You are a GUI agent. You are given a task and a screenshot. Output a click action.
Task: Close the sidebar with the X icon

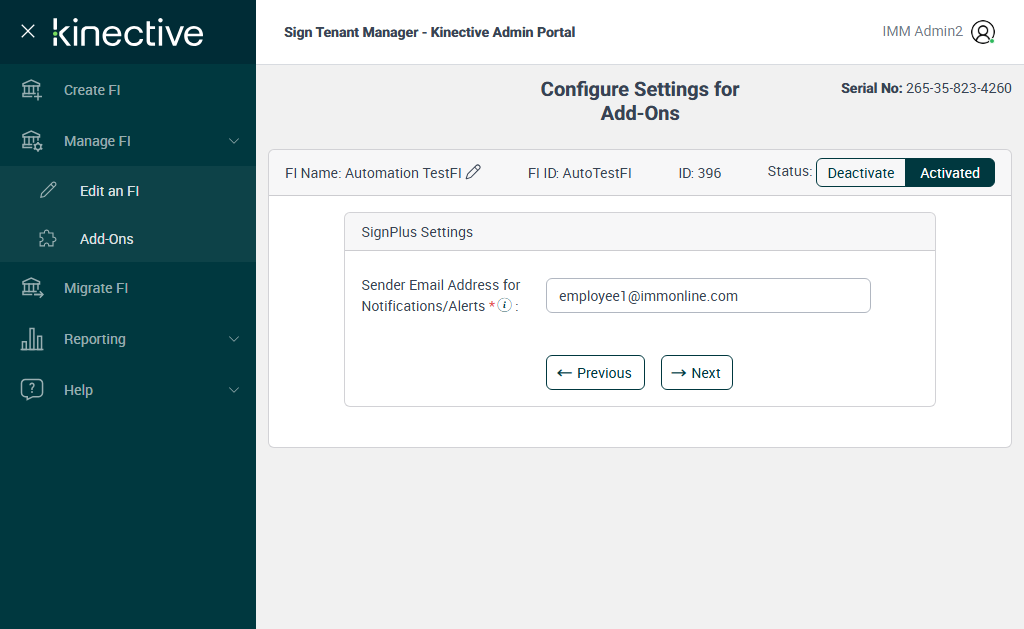pyautogui.click(x=28, y=31)
